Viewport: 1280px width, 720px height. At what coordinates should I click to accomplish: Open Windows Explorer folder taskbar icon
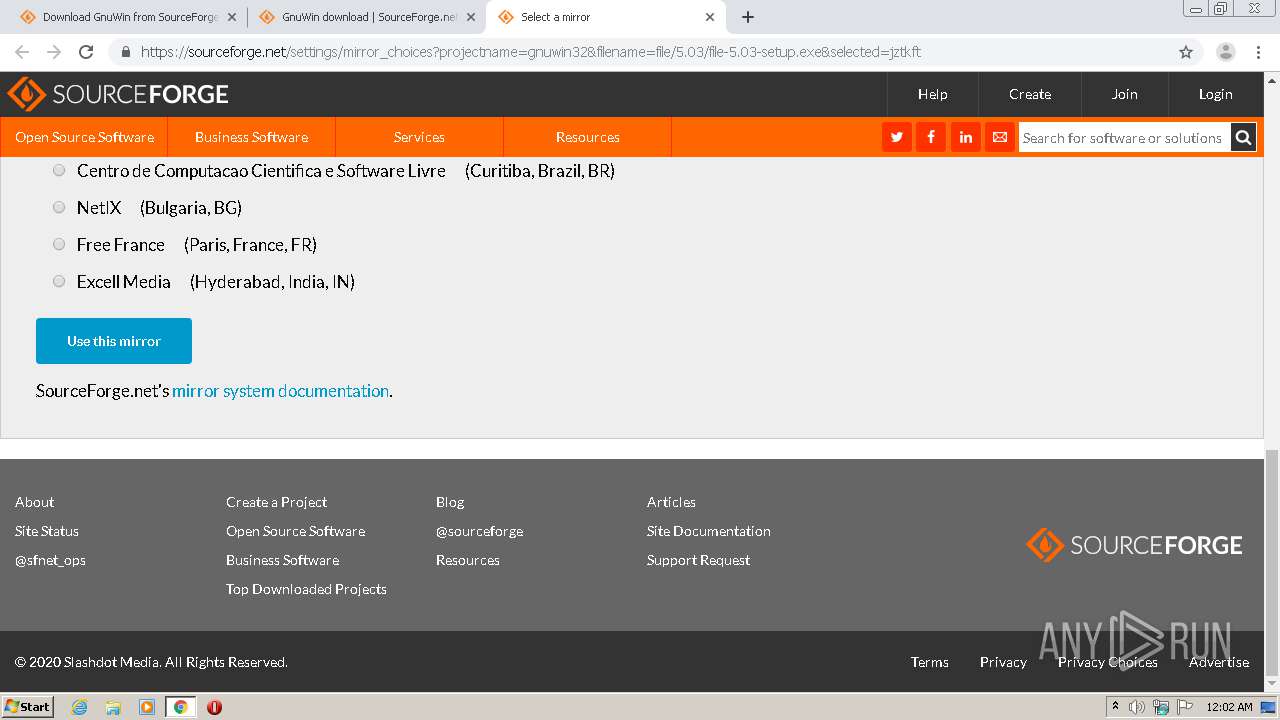113,707
